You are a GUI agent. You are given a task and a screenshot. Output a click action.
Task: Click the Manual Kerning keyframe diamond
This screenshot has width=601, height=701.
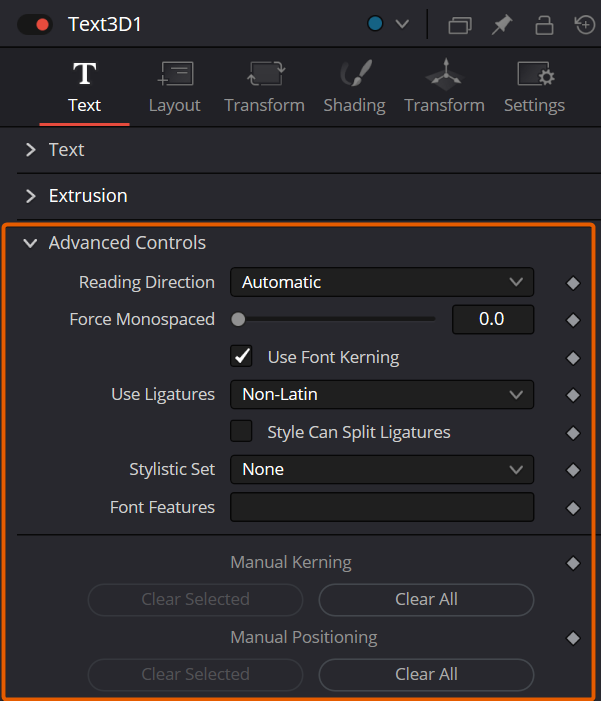click(573, 563)
